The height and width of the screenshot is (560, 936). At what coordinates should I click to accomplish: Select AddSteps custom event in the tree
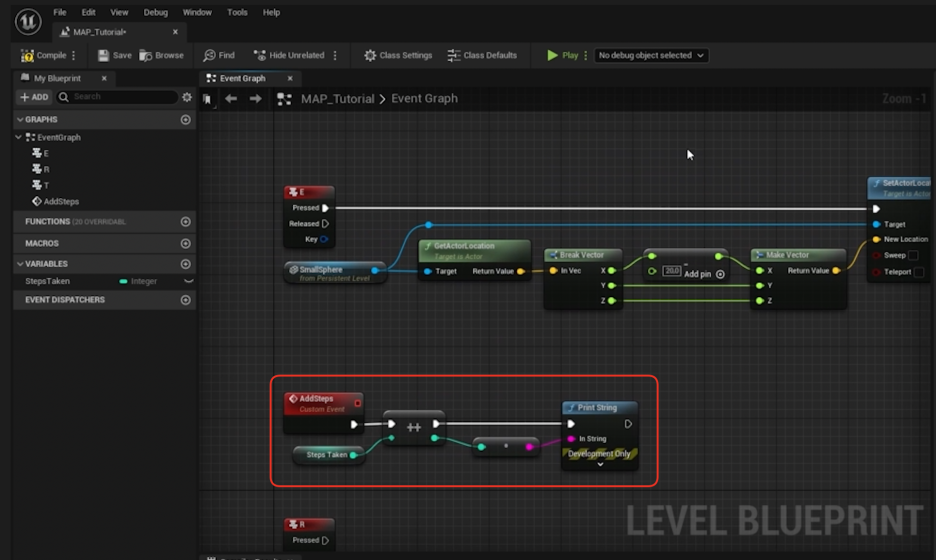pyautogui.click(x=56, y=201)
